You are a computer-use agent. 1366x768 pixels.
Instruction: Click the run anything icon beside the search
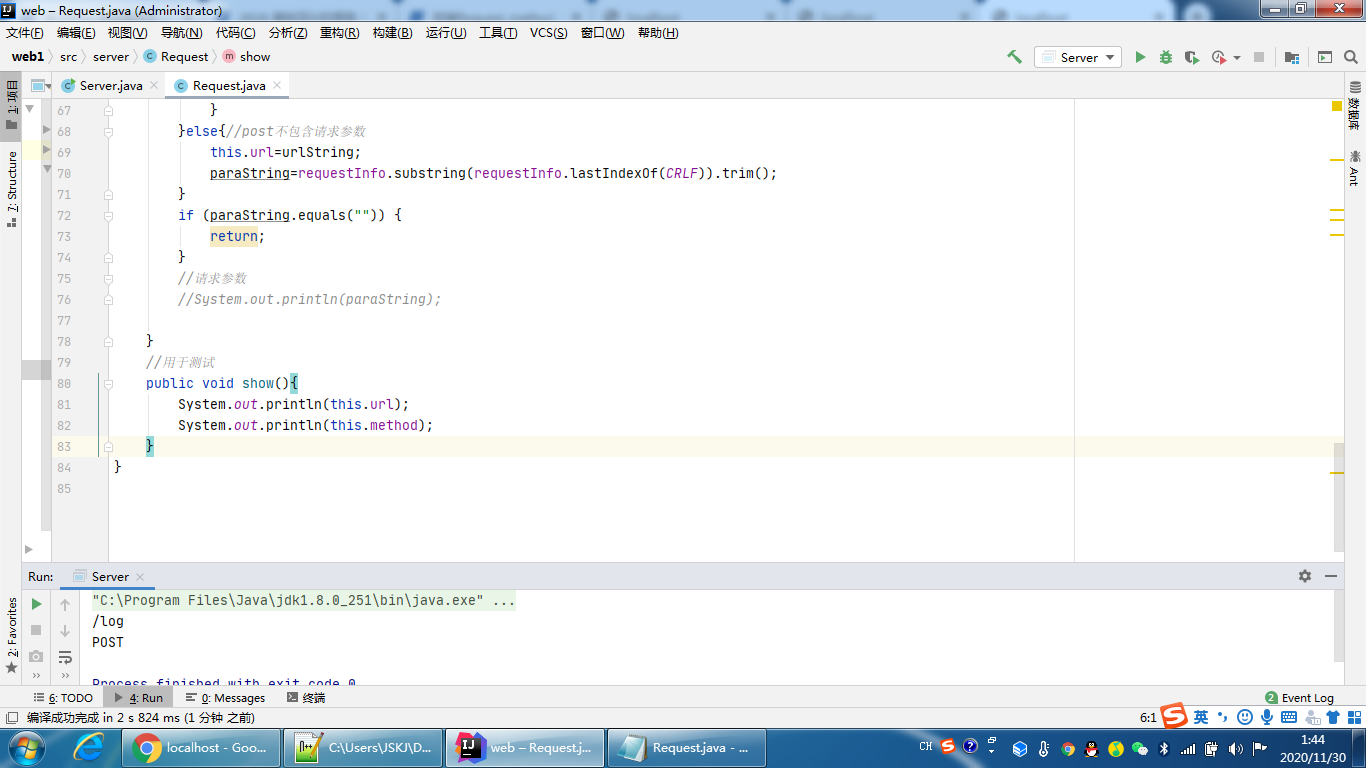[x=1325, y=57]
